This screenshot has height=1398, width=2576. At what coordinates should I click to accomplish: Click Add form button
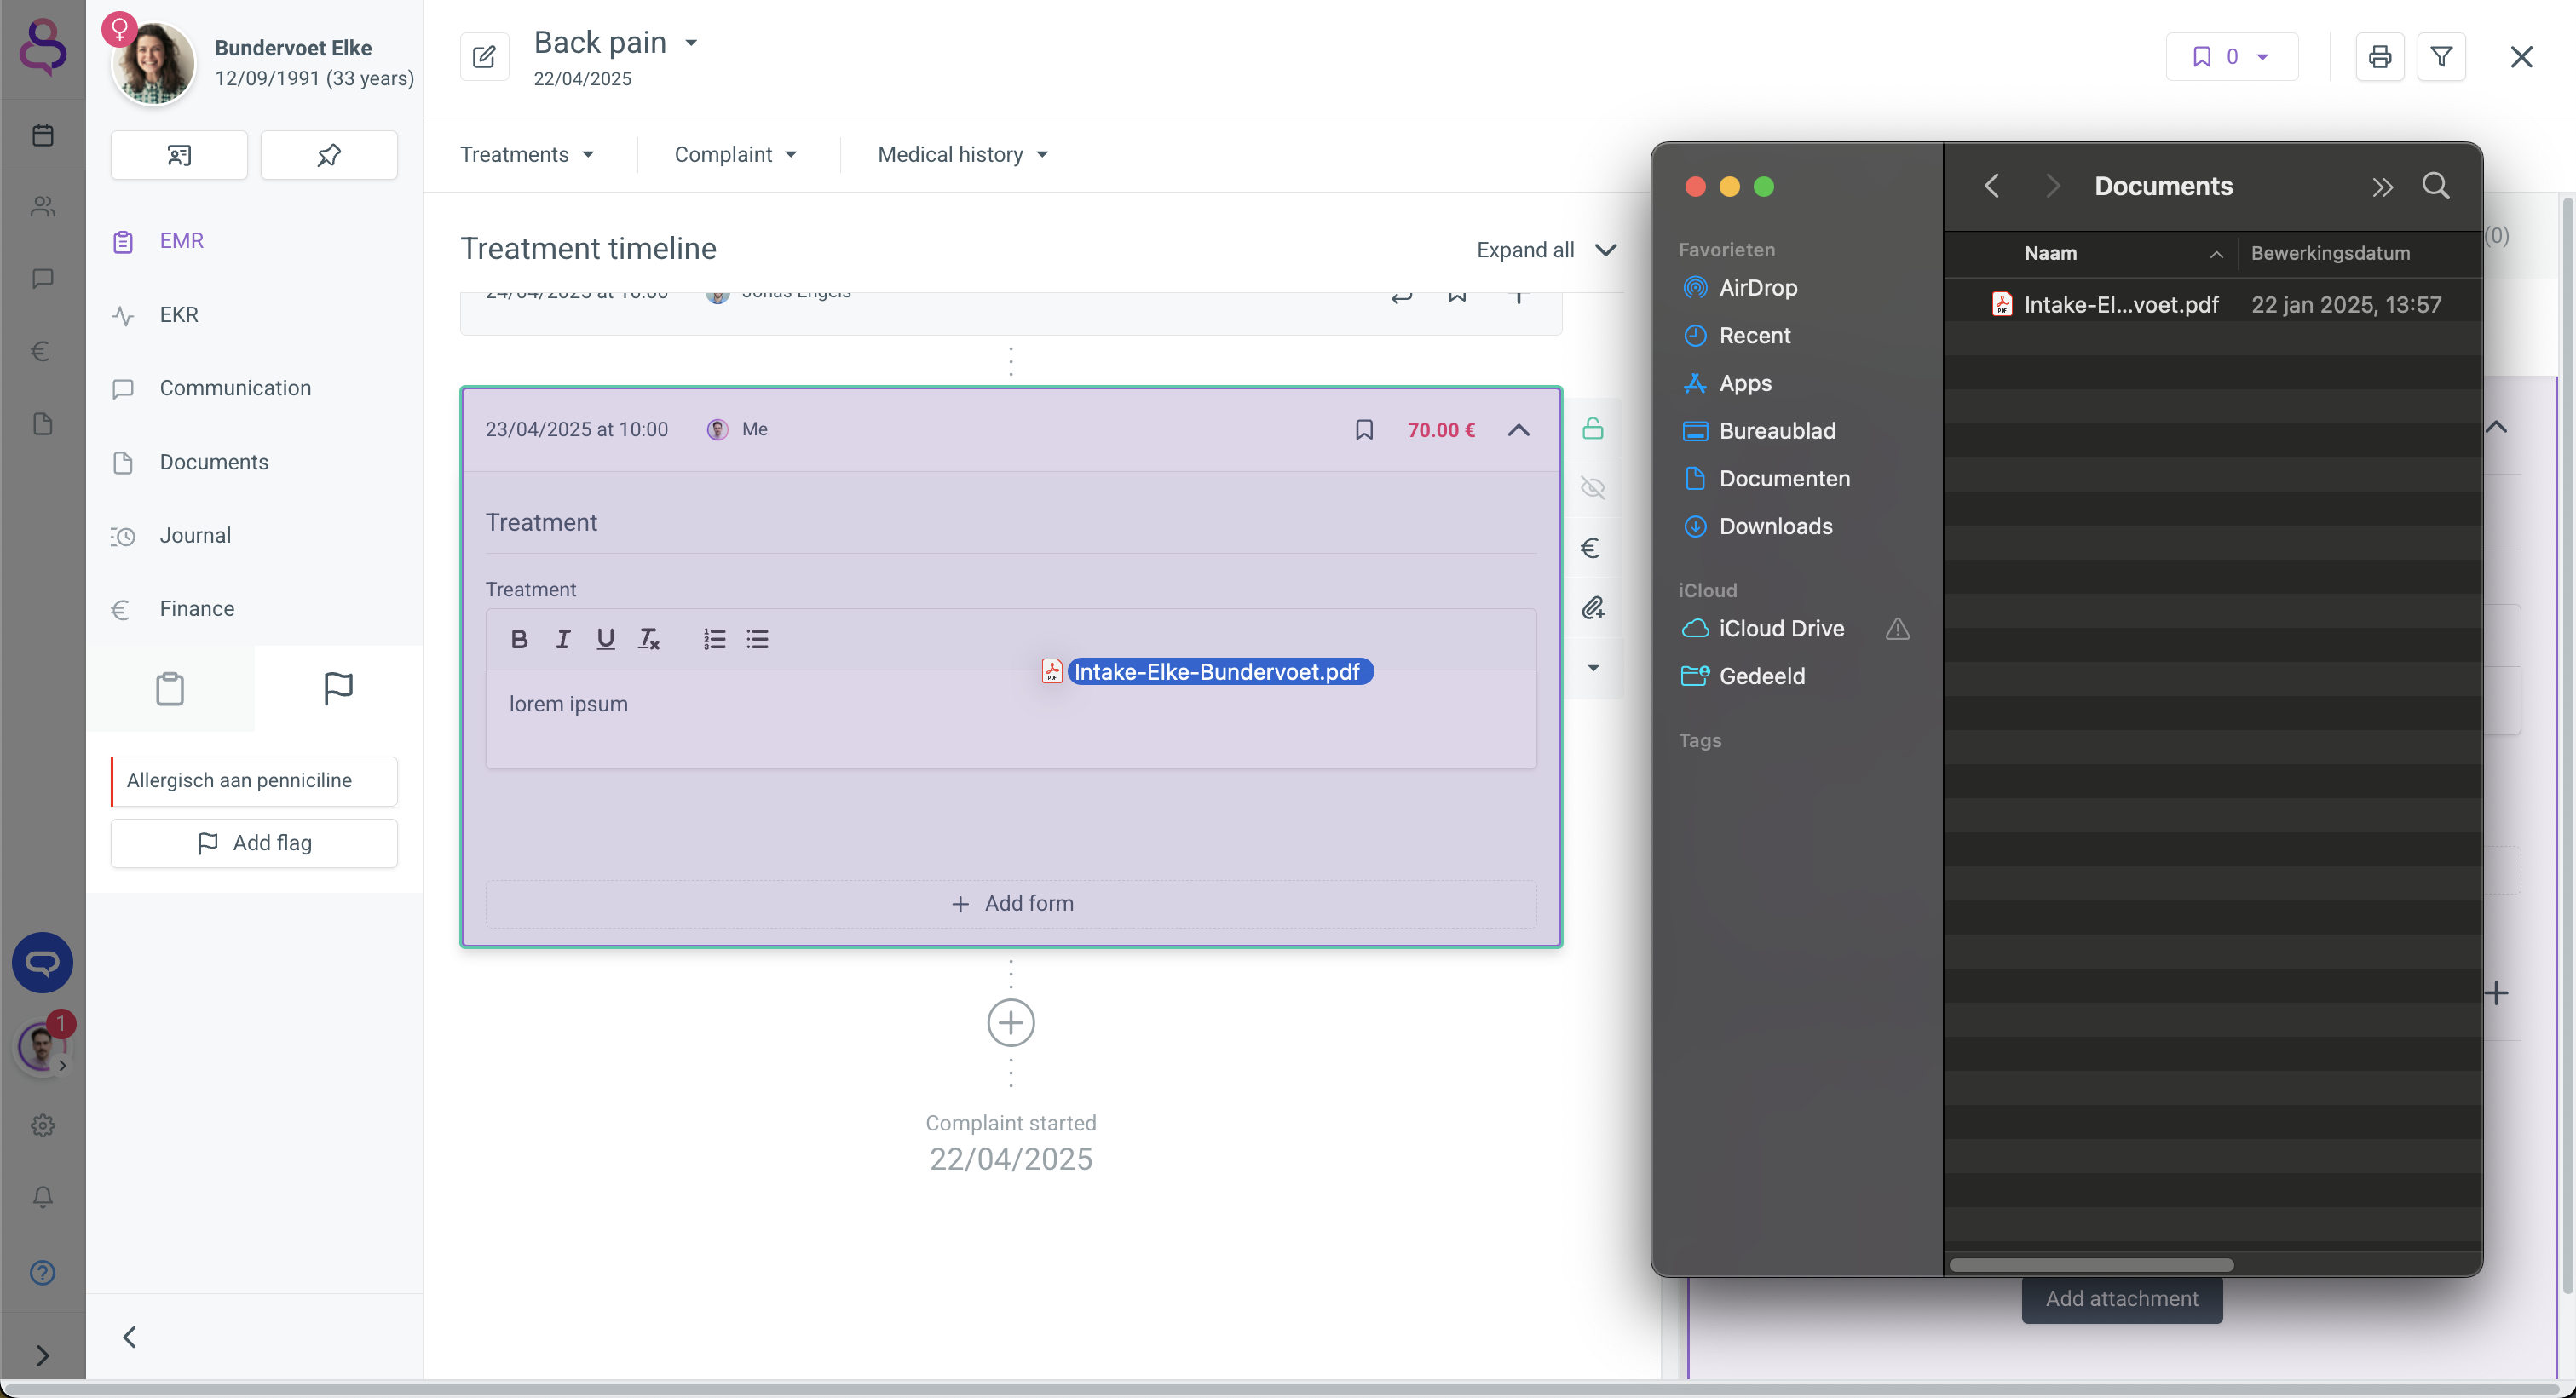[x=1011, y=904]
